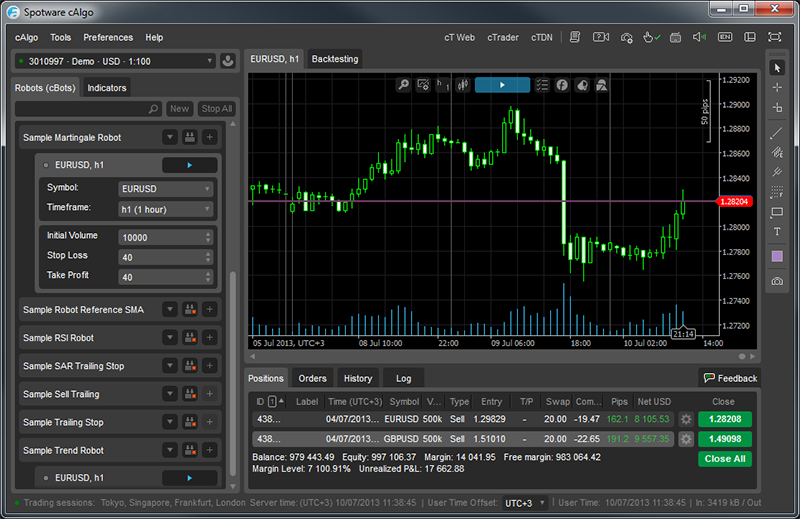Toggle the one-click trading hand icon
The height and width of the screenshot is (519, 800).
[x=651, y=37]
